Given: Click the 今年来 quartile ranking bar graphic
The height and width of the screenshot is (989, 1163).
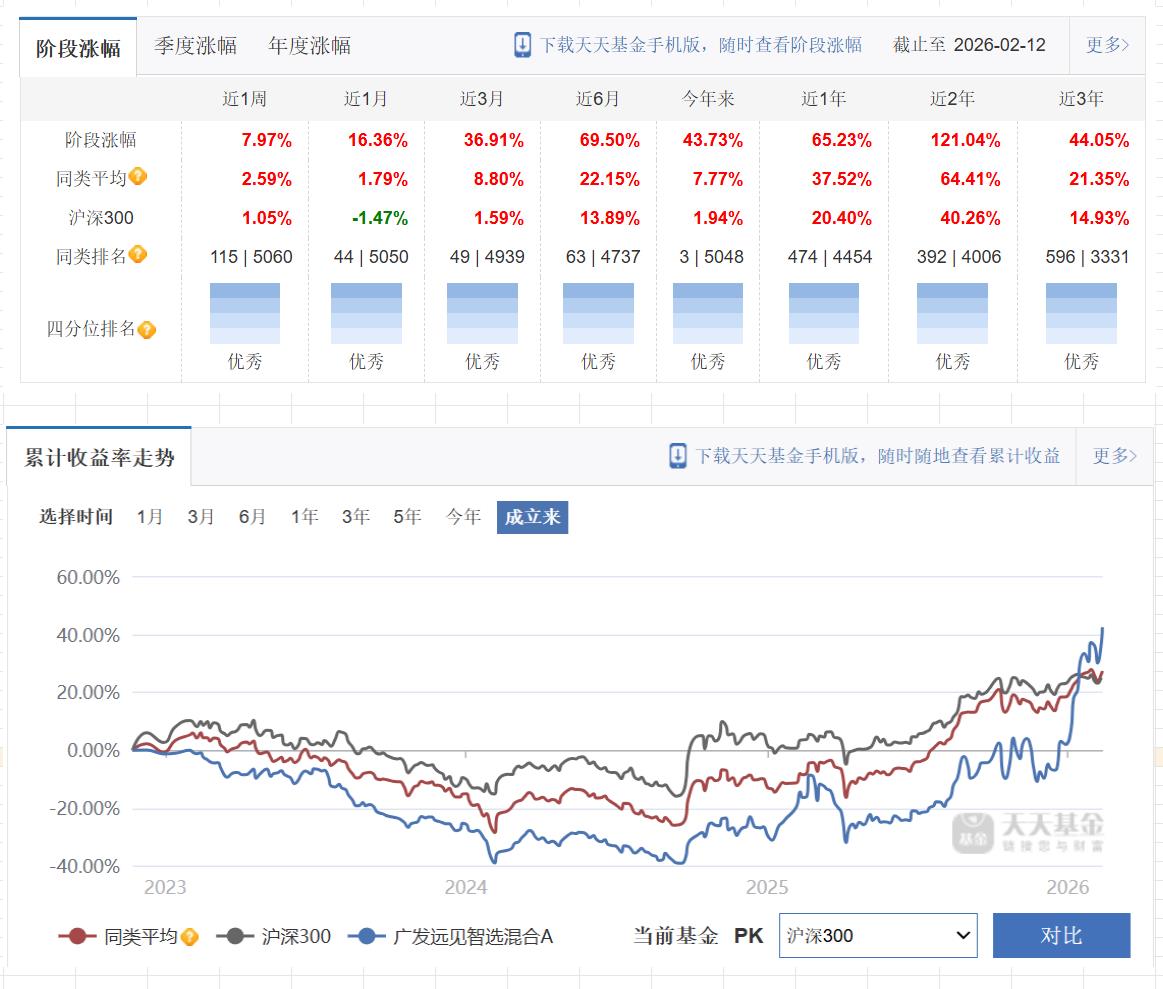Looking at the screenshot, I should [x=708, y=313].
